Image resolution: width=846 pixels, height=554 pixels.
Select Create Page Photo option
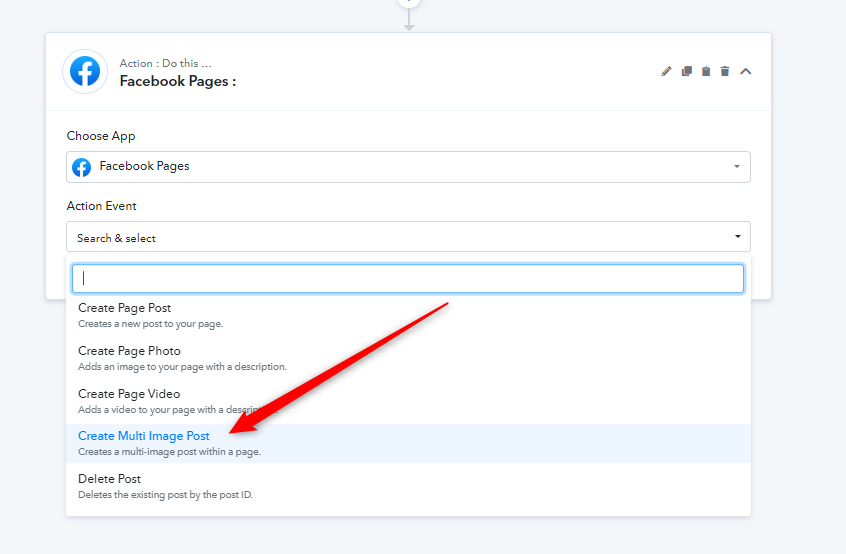pyautogui.click(x=408, y=358)
